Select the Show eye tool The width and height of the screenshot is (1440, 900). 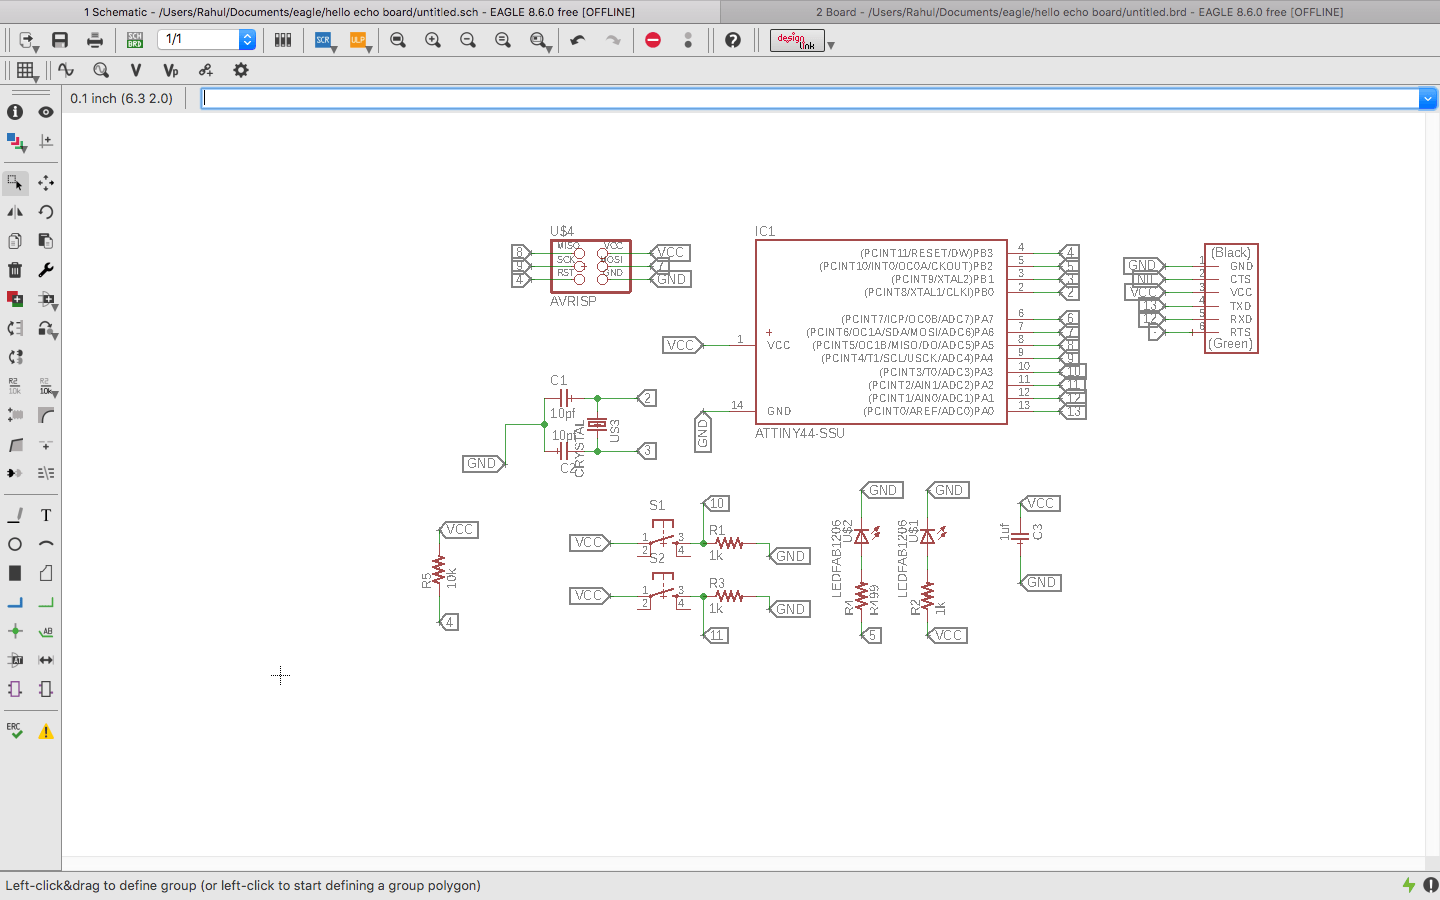[46, 112]
